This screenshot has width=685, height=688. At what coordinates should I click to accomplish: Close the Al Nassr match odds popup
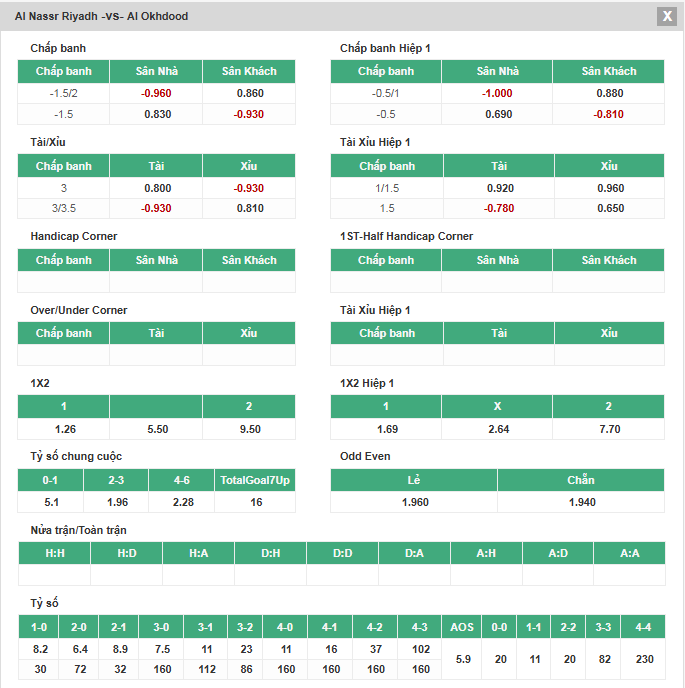pyautogui.click(x=666, y=16)
